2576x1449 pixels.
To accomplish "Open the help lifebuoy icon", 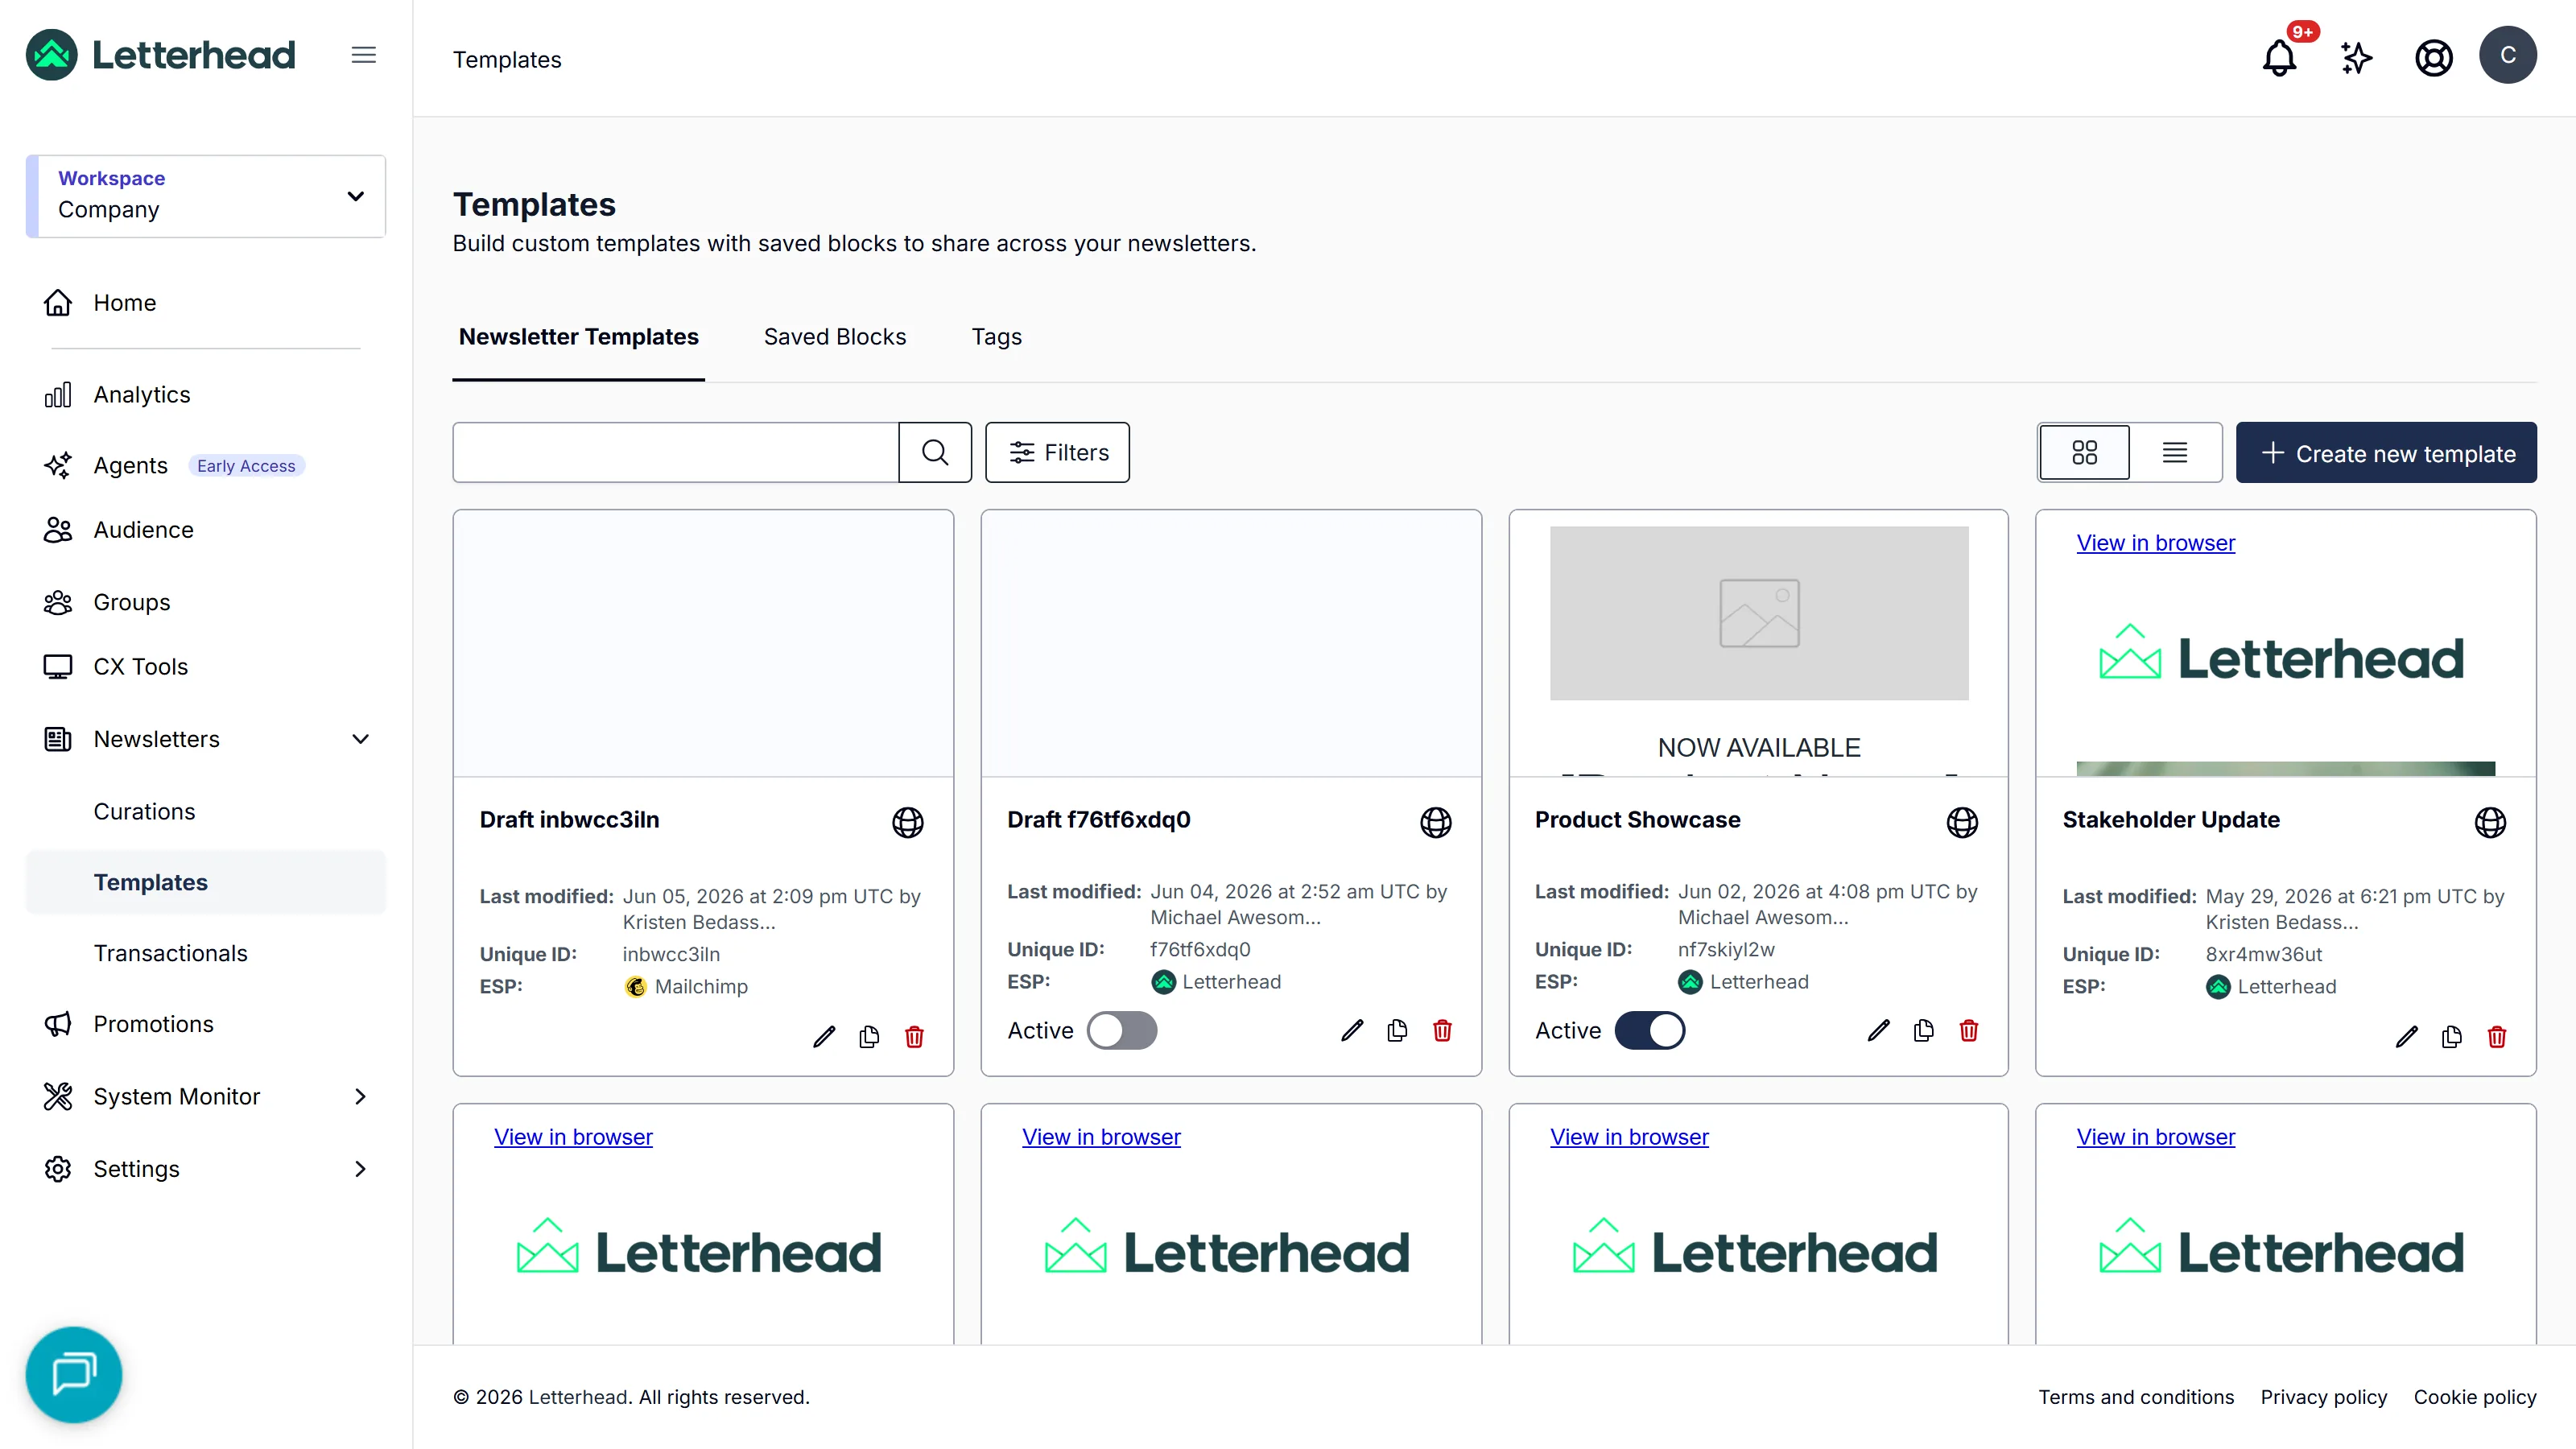I will click(x=2433, y=57).
